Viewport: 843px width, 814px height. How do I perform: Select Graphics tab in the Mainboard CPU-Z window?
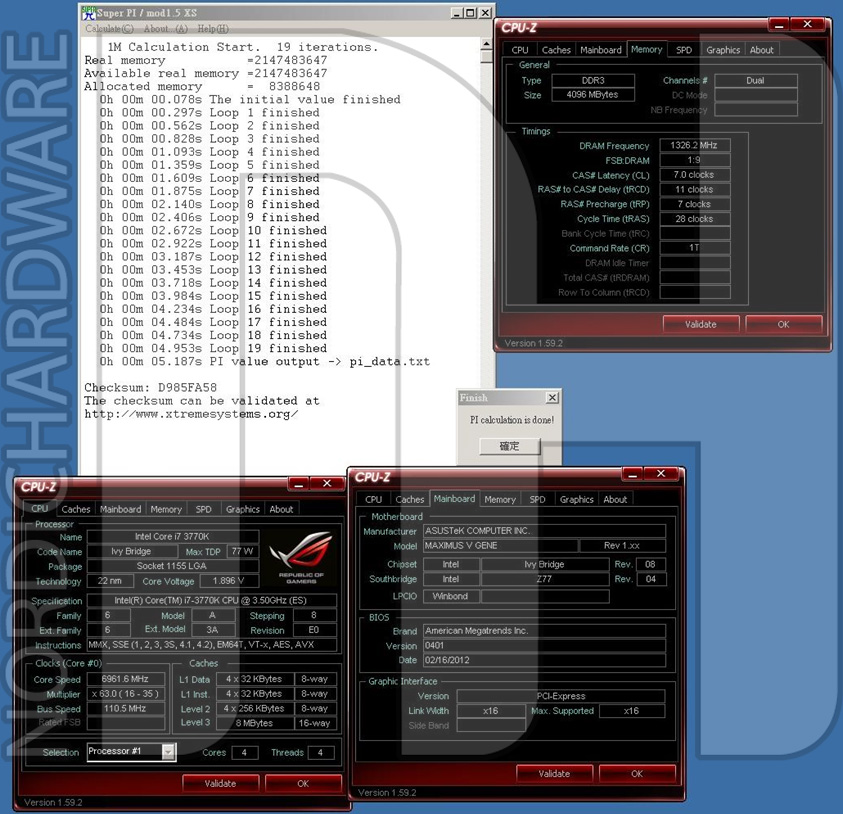[x=576, y=499]
